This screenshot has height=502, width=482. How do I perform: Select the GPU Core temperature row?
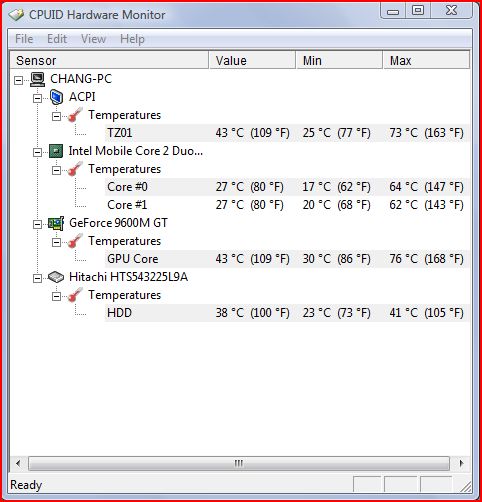point(287,259)
